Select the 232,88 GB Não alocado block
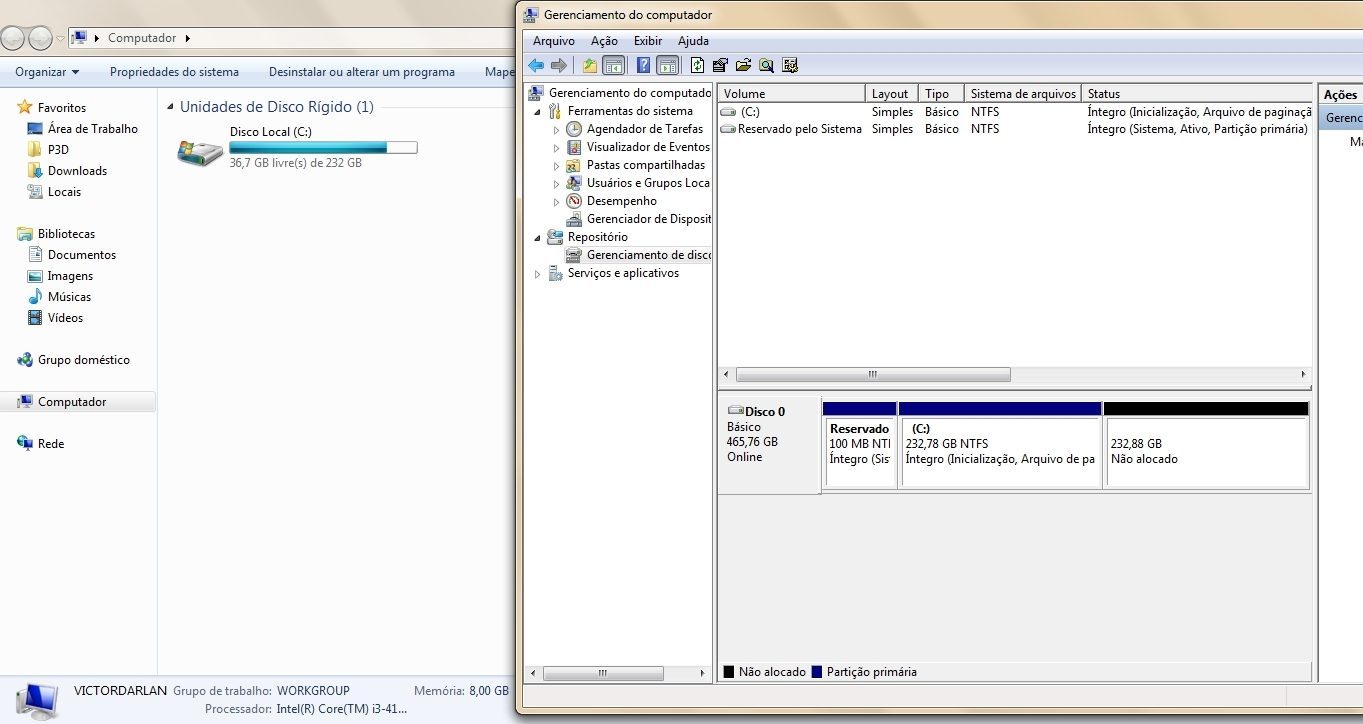 point(1206,444)
